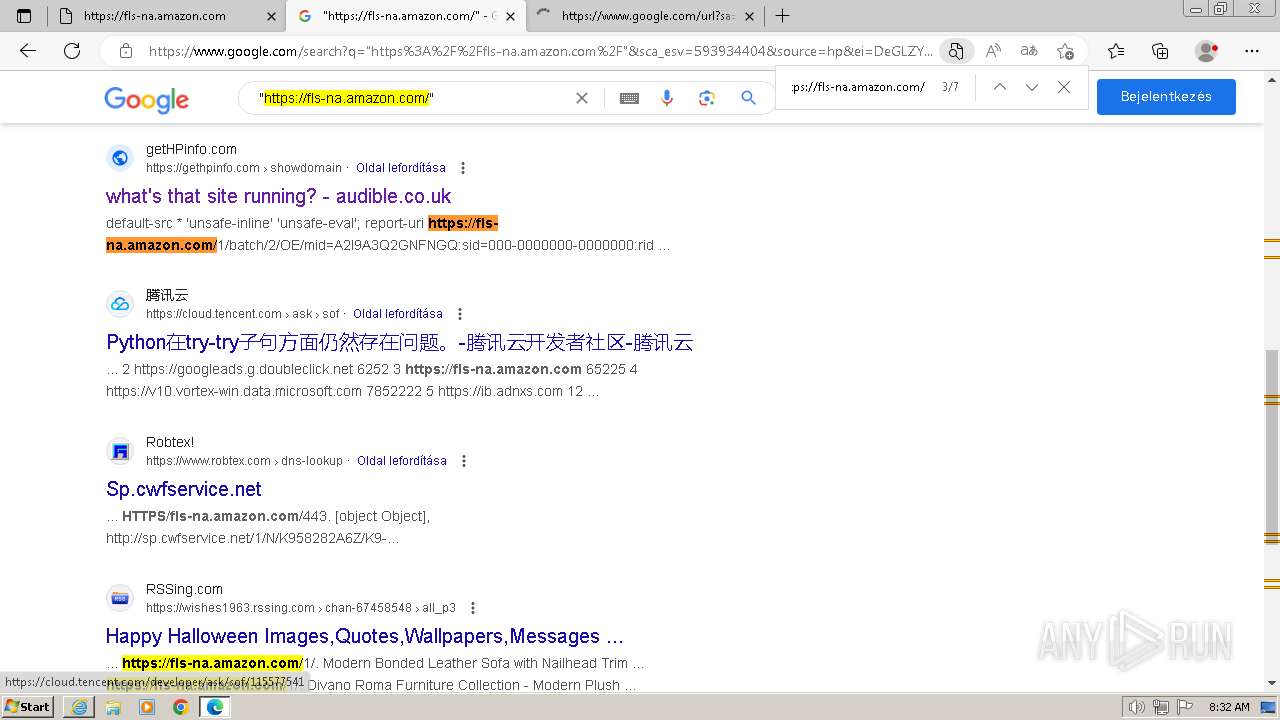Open Chrome from the taskbar

[x=180, y=707]
